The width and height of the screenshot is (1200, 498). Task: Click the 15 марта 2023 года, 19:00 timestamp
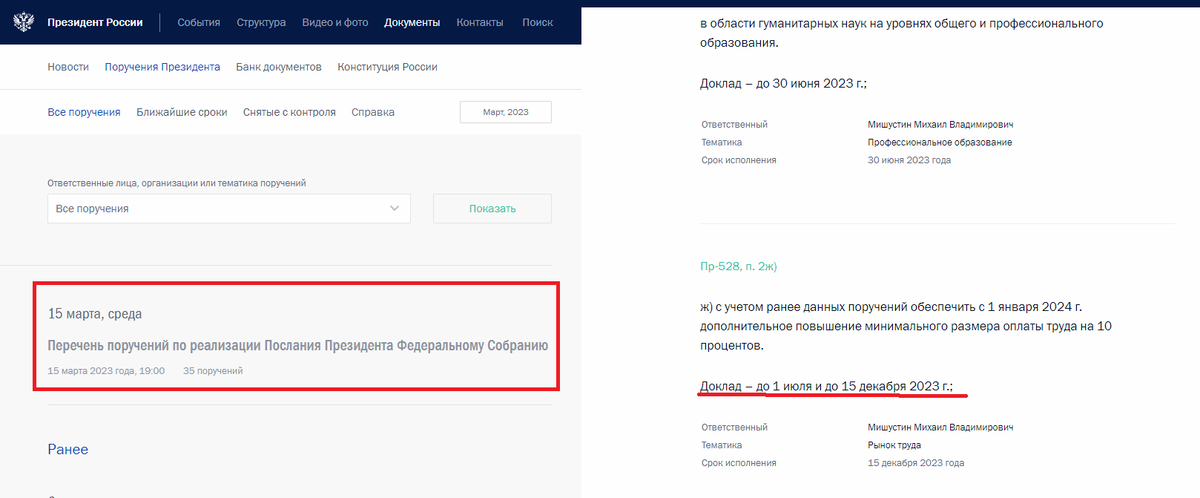tap(108, 371)
